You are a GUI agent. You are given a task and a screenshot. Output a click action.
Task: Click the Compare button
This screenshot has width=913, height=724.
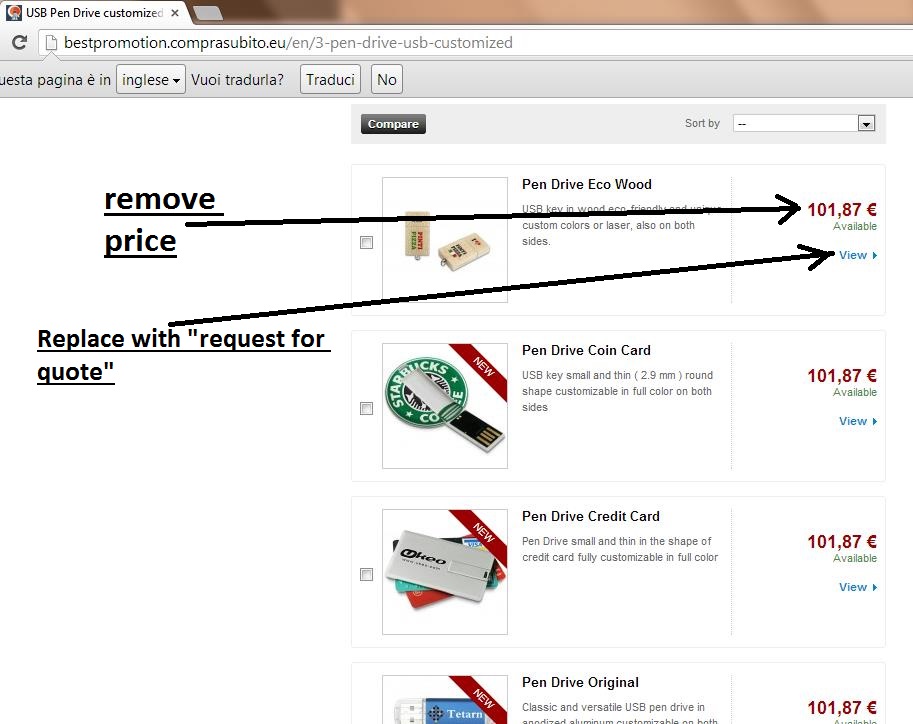(393, 124)
